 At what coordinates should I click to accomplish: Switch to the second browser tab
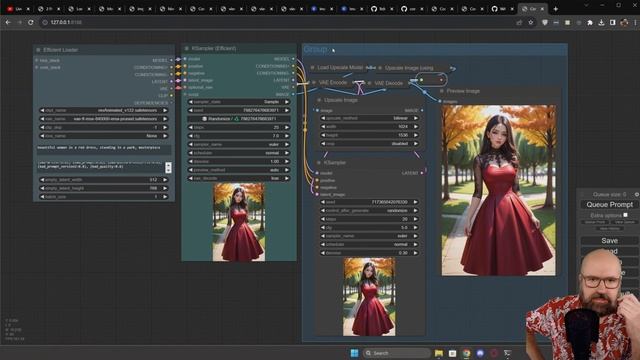(48, 9)
